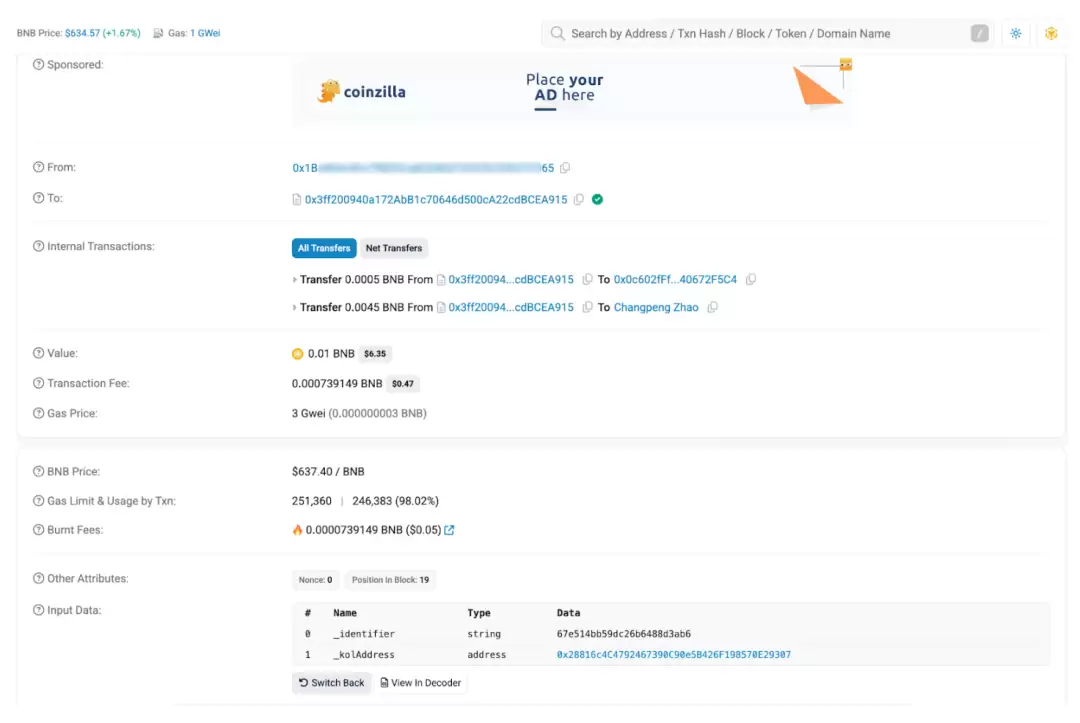Click the 3 Gwei gas price value
This screenshot has height=723, width=1080.
click(308, 413)
